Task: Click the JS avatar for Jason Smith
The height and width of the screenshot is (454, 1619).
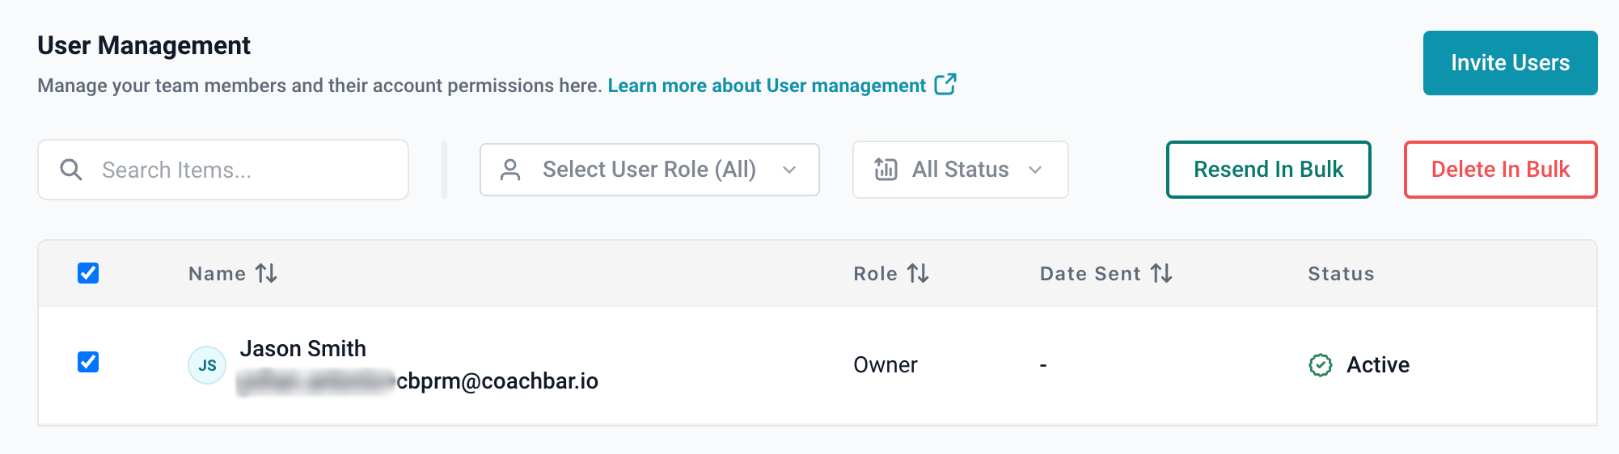Action: (207, 365)
